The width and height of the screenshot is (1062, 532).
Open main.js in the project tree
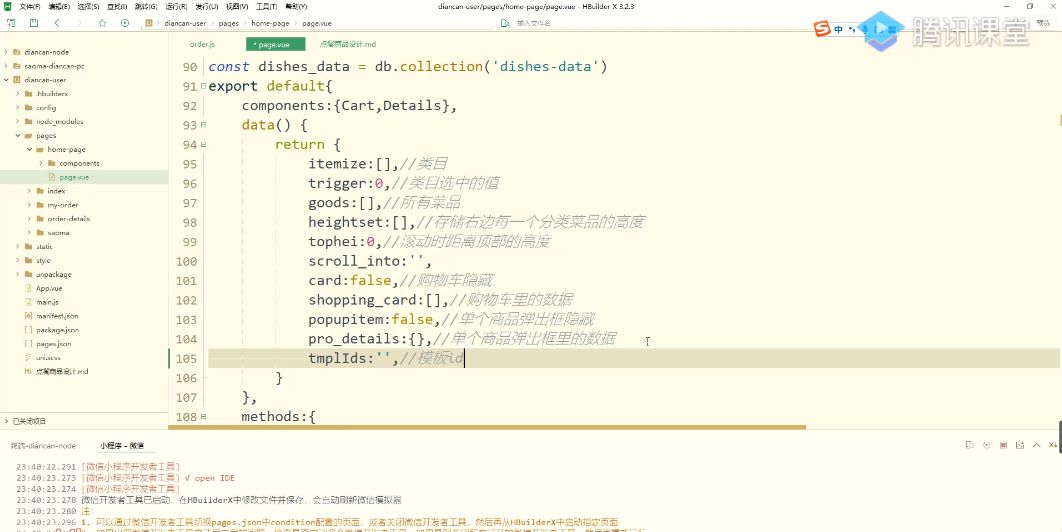click(x=47, y=302)
